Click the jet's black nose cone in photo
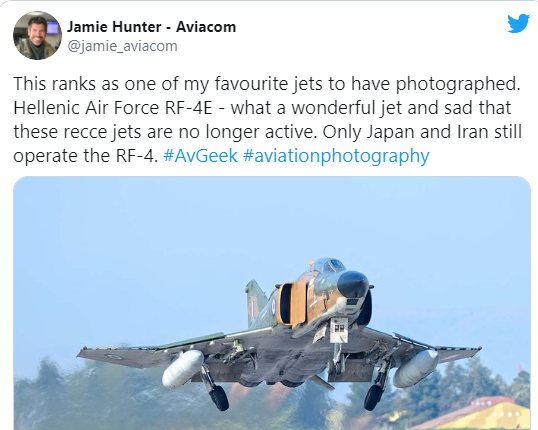 pos(353,283)
